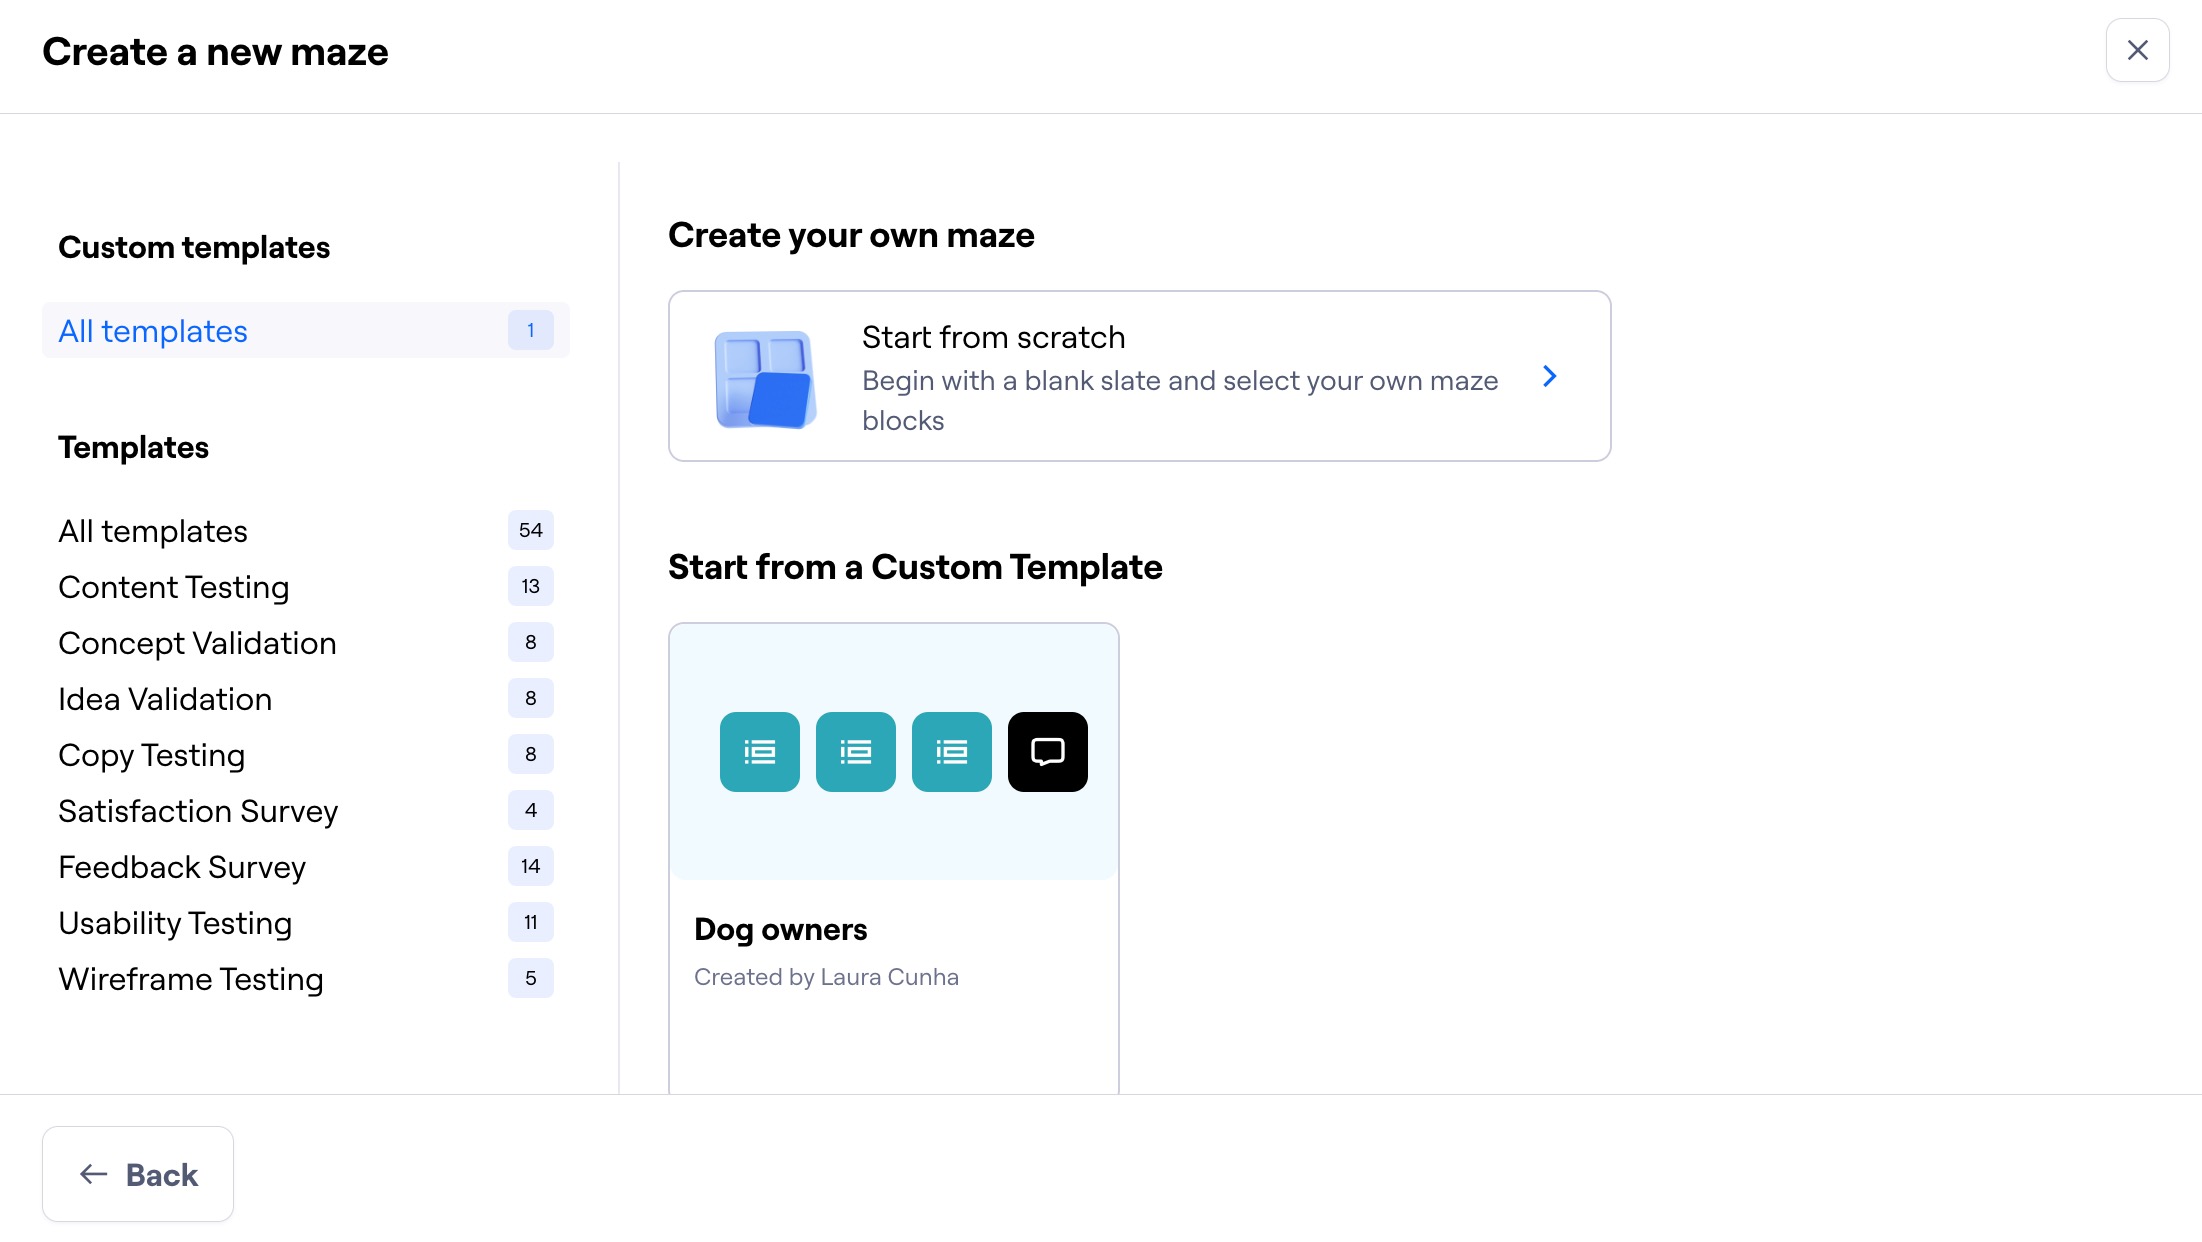Viewport: 2202px width, 1242px height.
Task: Click the back arrow icon
Action: 91,1174
